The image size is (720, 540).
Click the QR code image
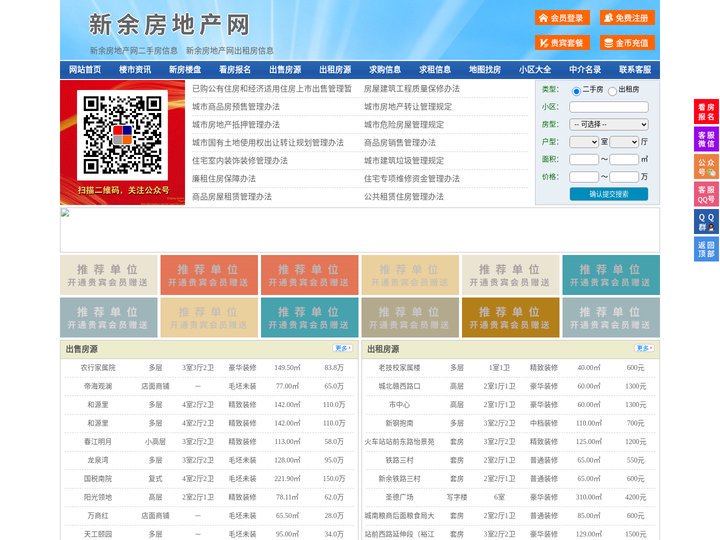coord(122,135)
